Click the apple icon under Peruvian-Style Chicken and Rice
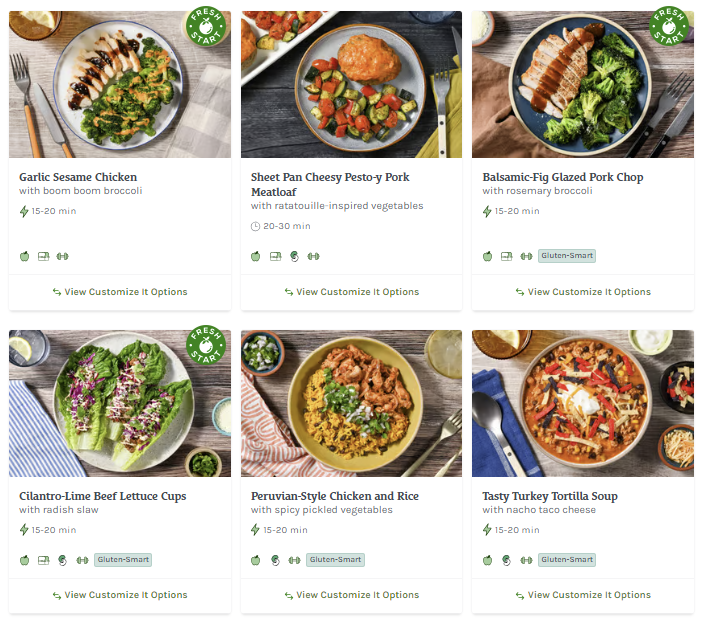The height and width of the screenshot is (619, 703). [x=256, y=560]
